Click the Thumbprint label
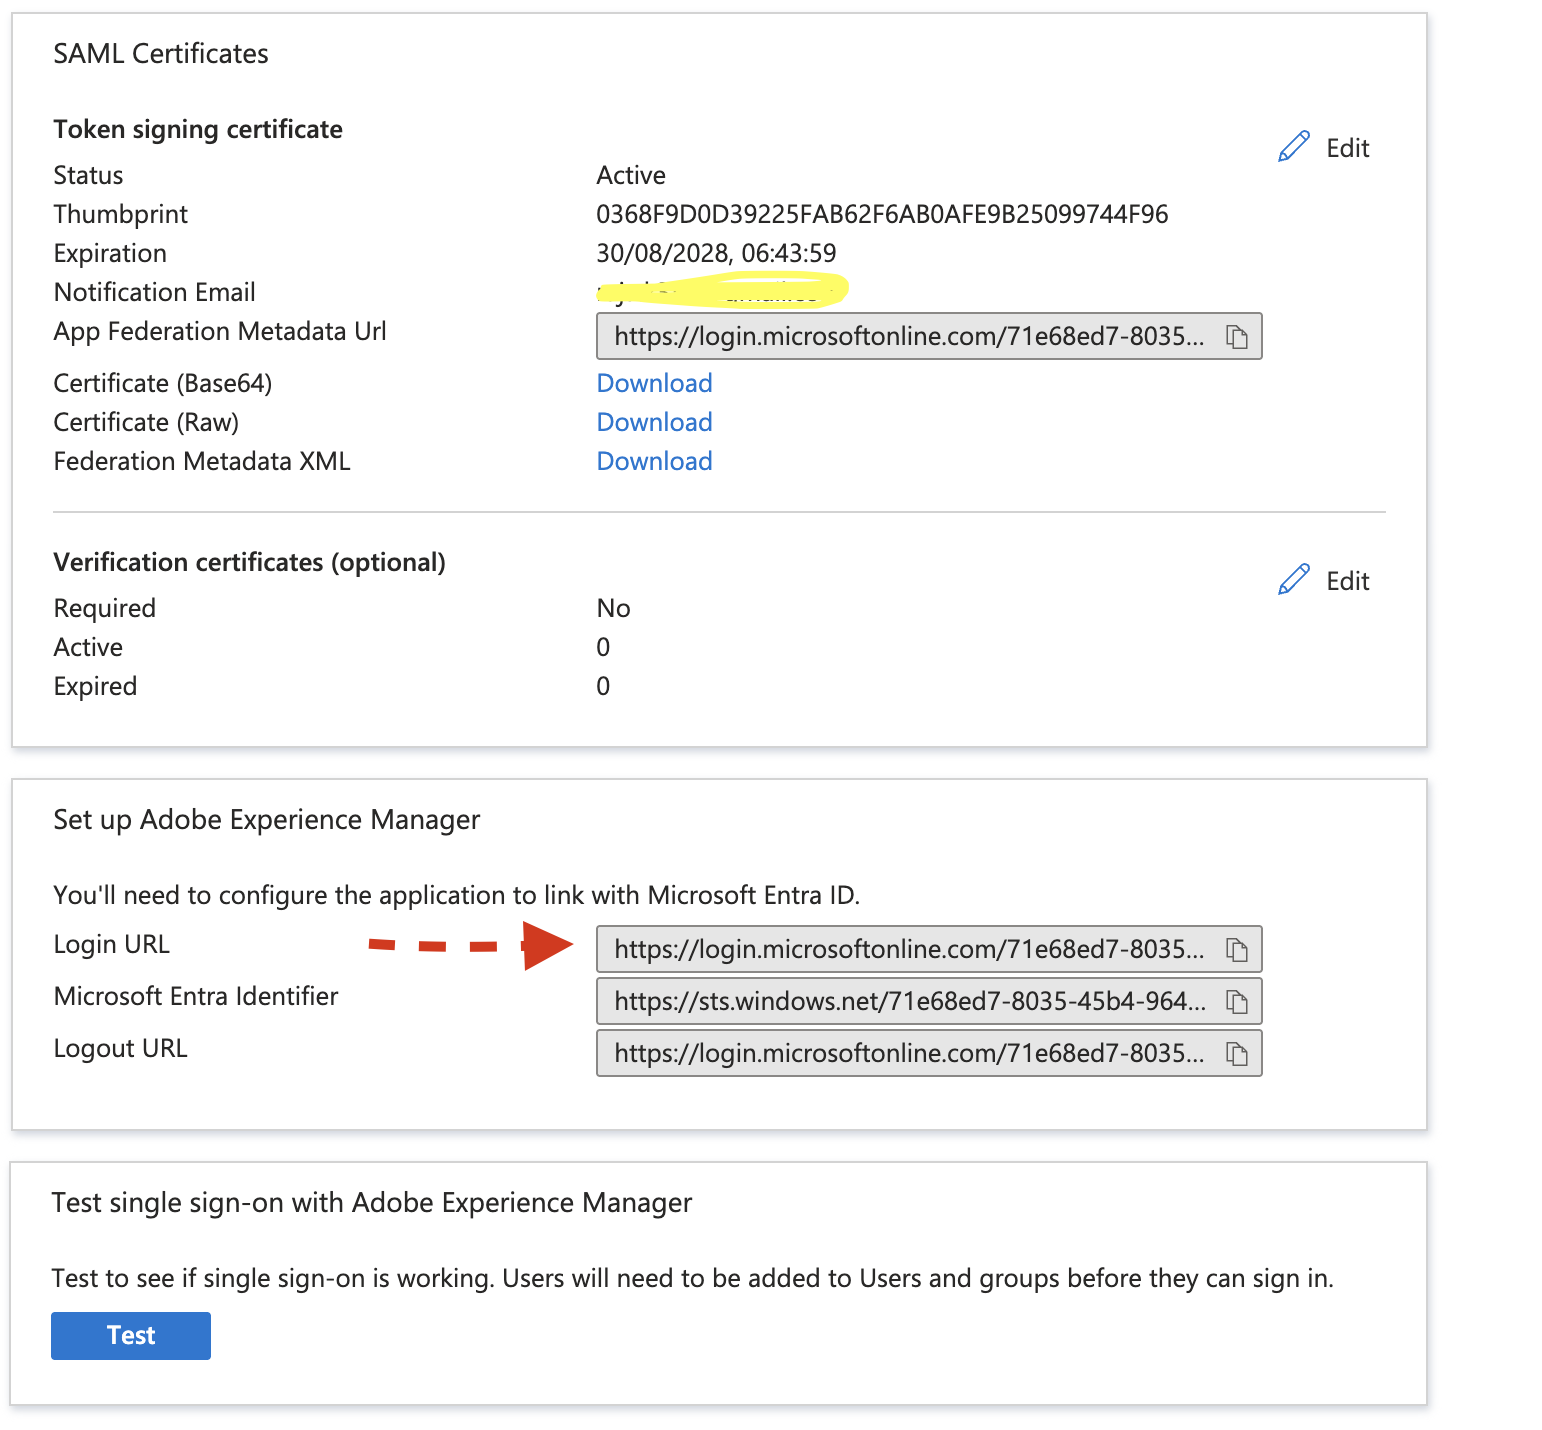 121,214
